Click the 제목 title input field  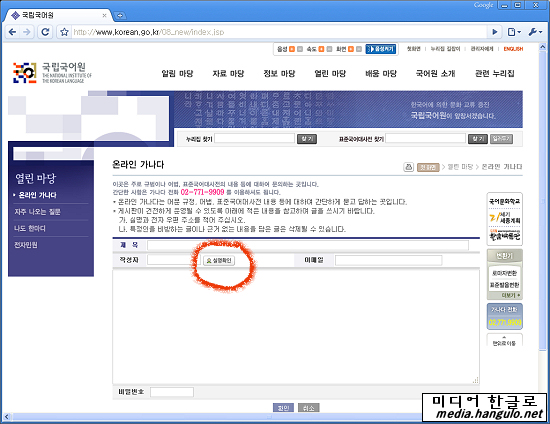tap(308, 245)
